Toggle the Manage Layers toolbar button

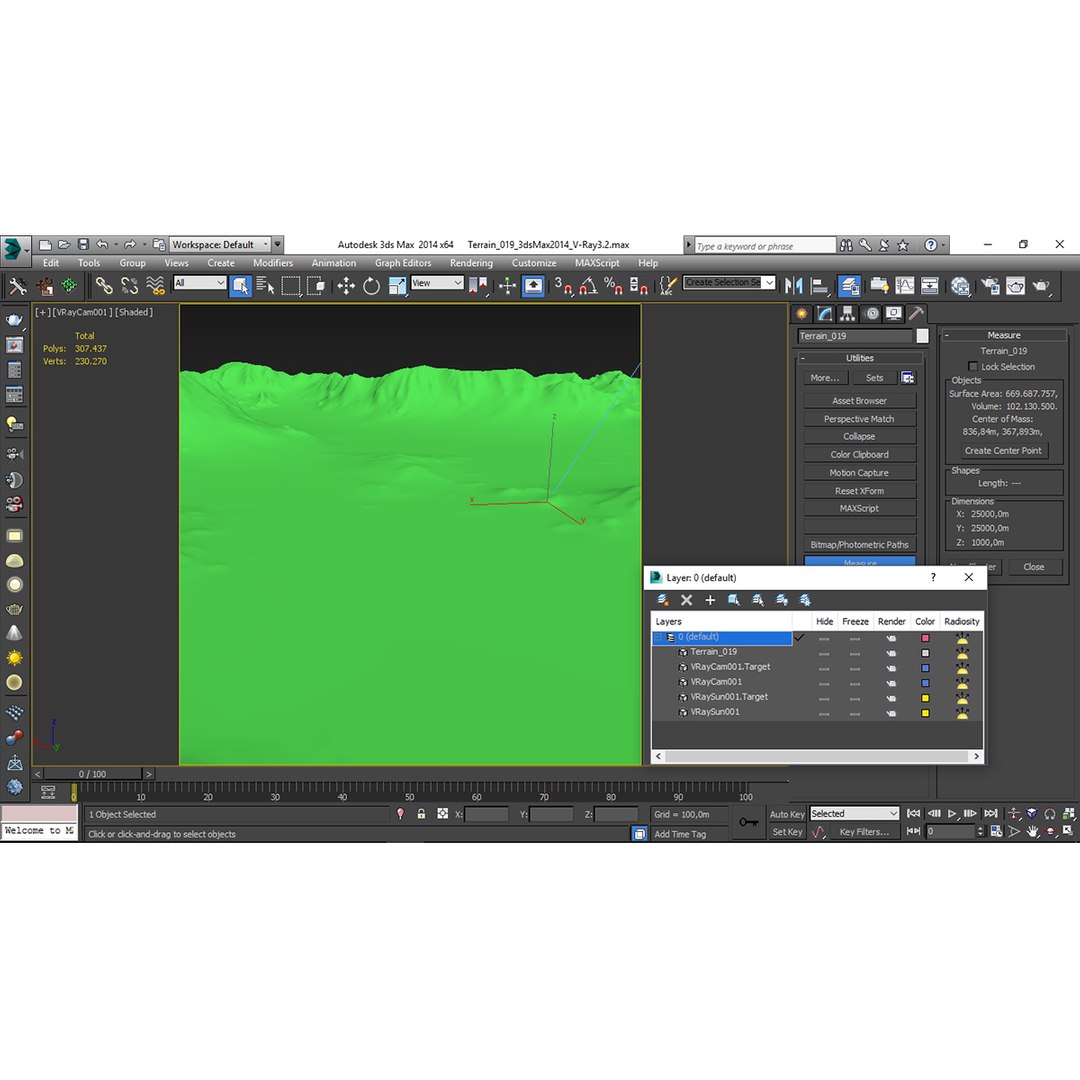(x=849, y=285)
